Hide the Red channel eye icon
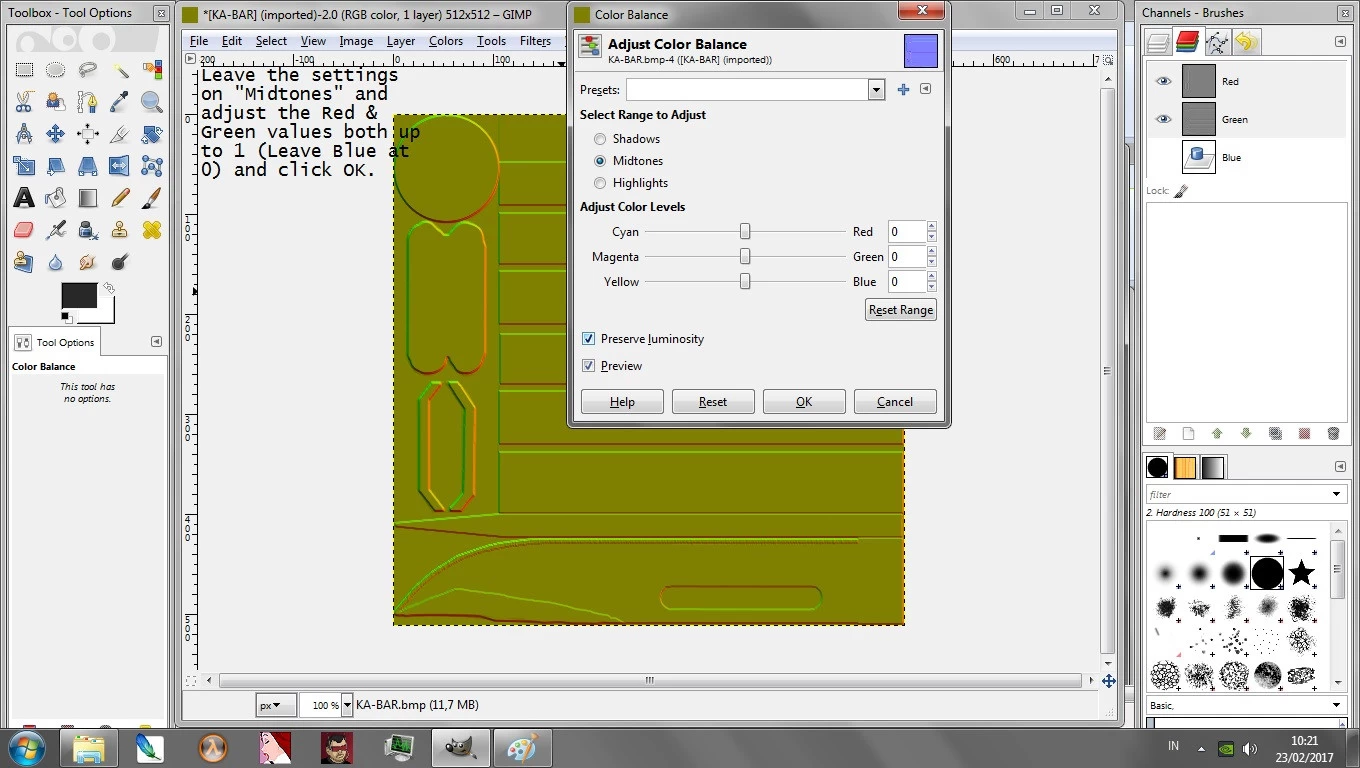 [1163, 81]
